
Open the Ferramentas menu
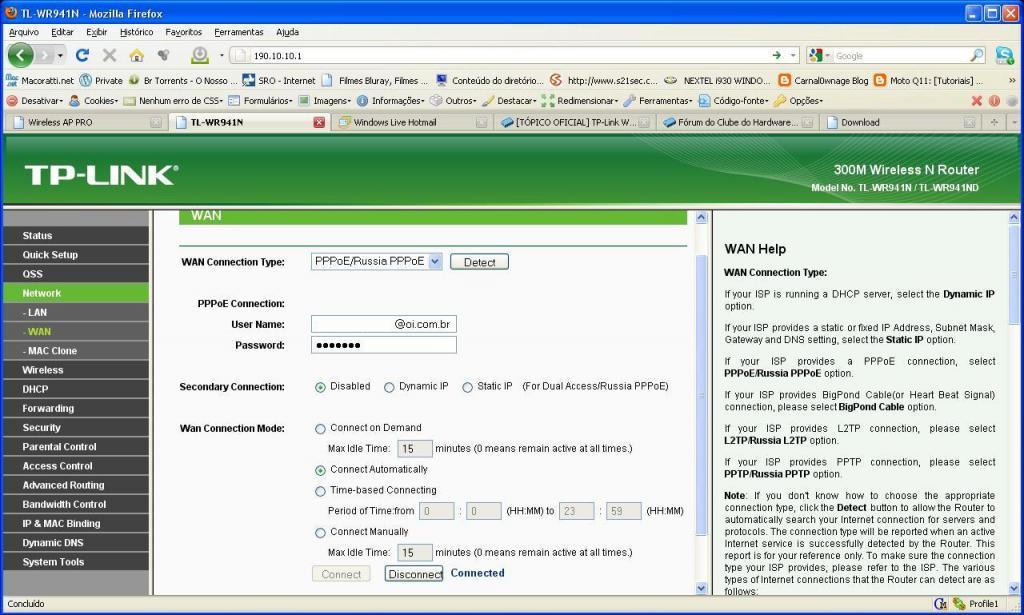[238, 32]
